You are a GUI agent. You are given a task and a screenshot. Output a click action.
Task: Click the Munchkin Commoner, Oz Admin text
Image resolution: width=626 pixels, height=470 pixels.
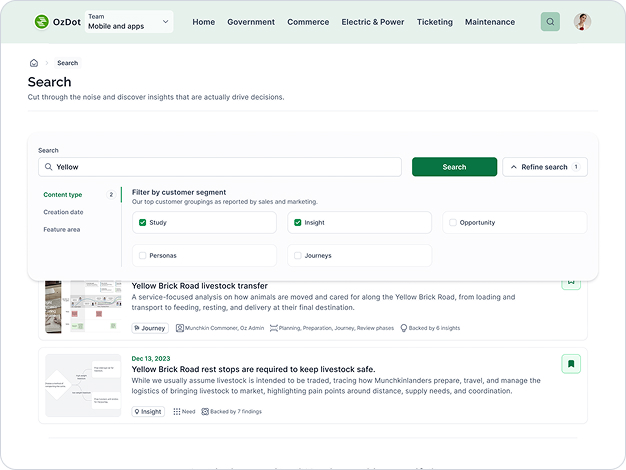click(x=224, y=328)
